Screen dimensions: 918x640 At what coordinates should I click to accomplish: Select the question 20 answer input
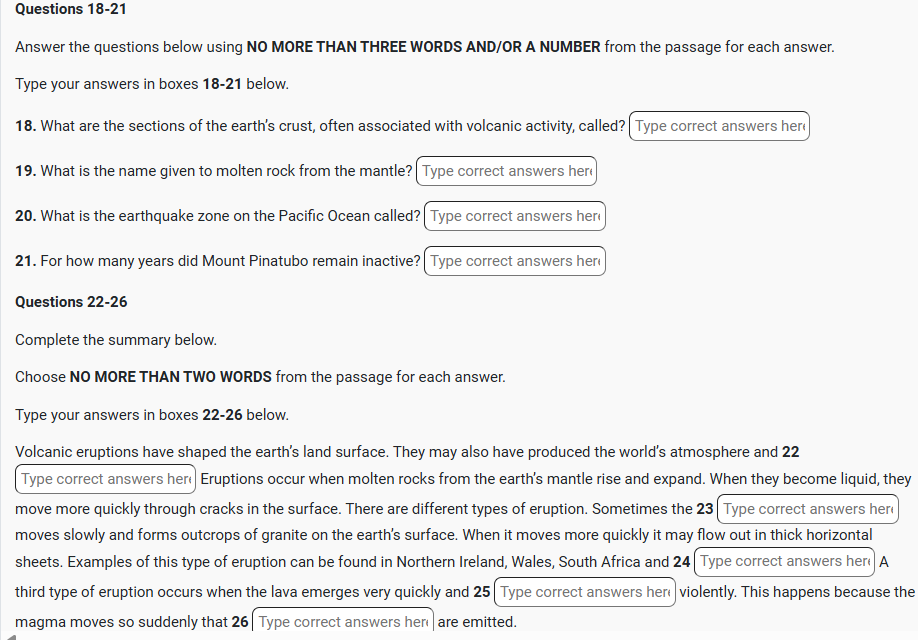click(x=514, y=216)
